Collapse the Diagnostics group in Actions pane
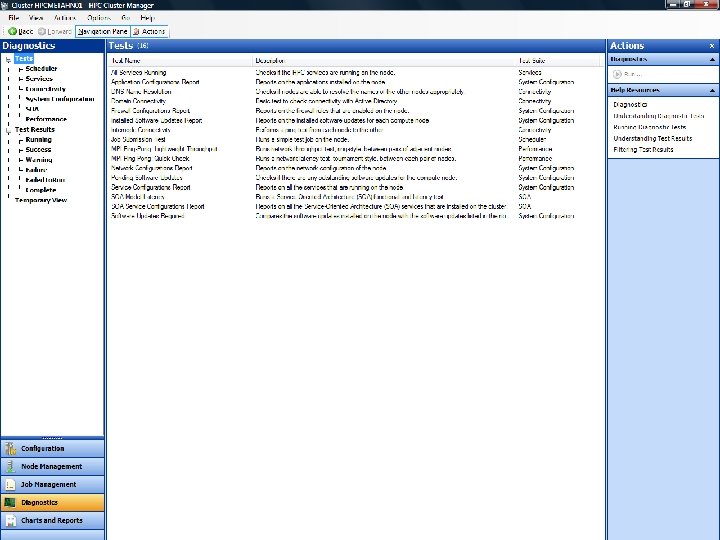 click(x=712, y=59)
